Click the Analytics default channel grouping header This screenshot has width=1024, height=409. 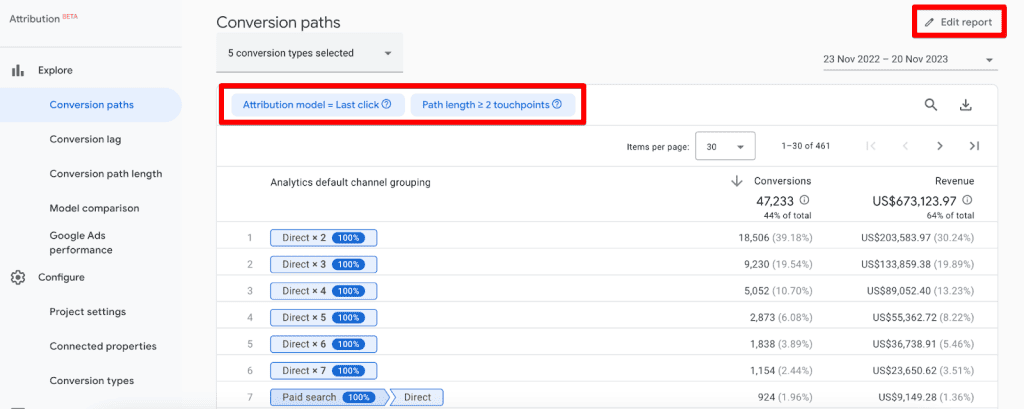point(350,183)
